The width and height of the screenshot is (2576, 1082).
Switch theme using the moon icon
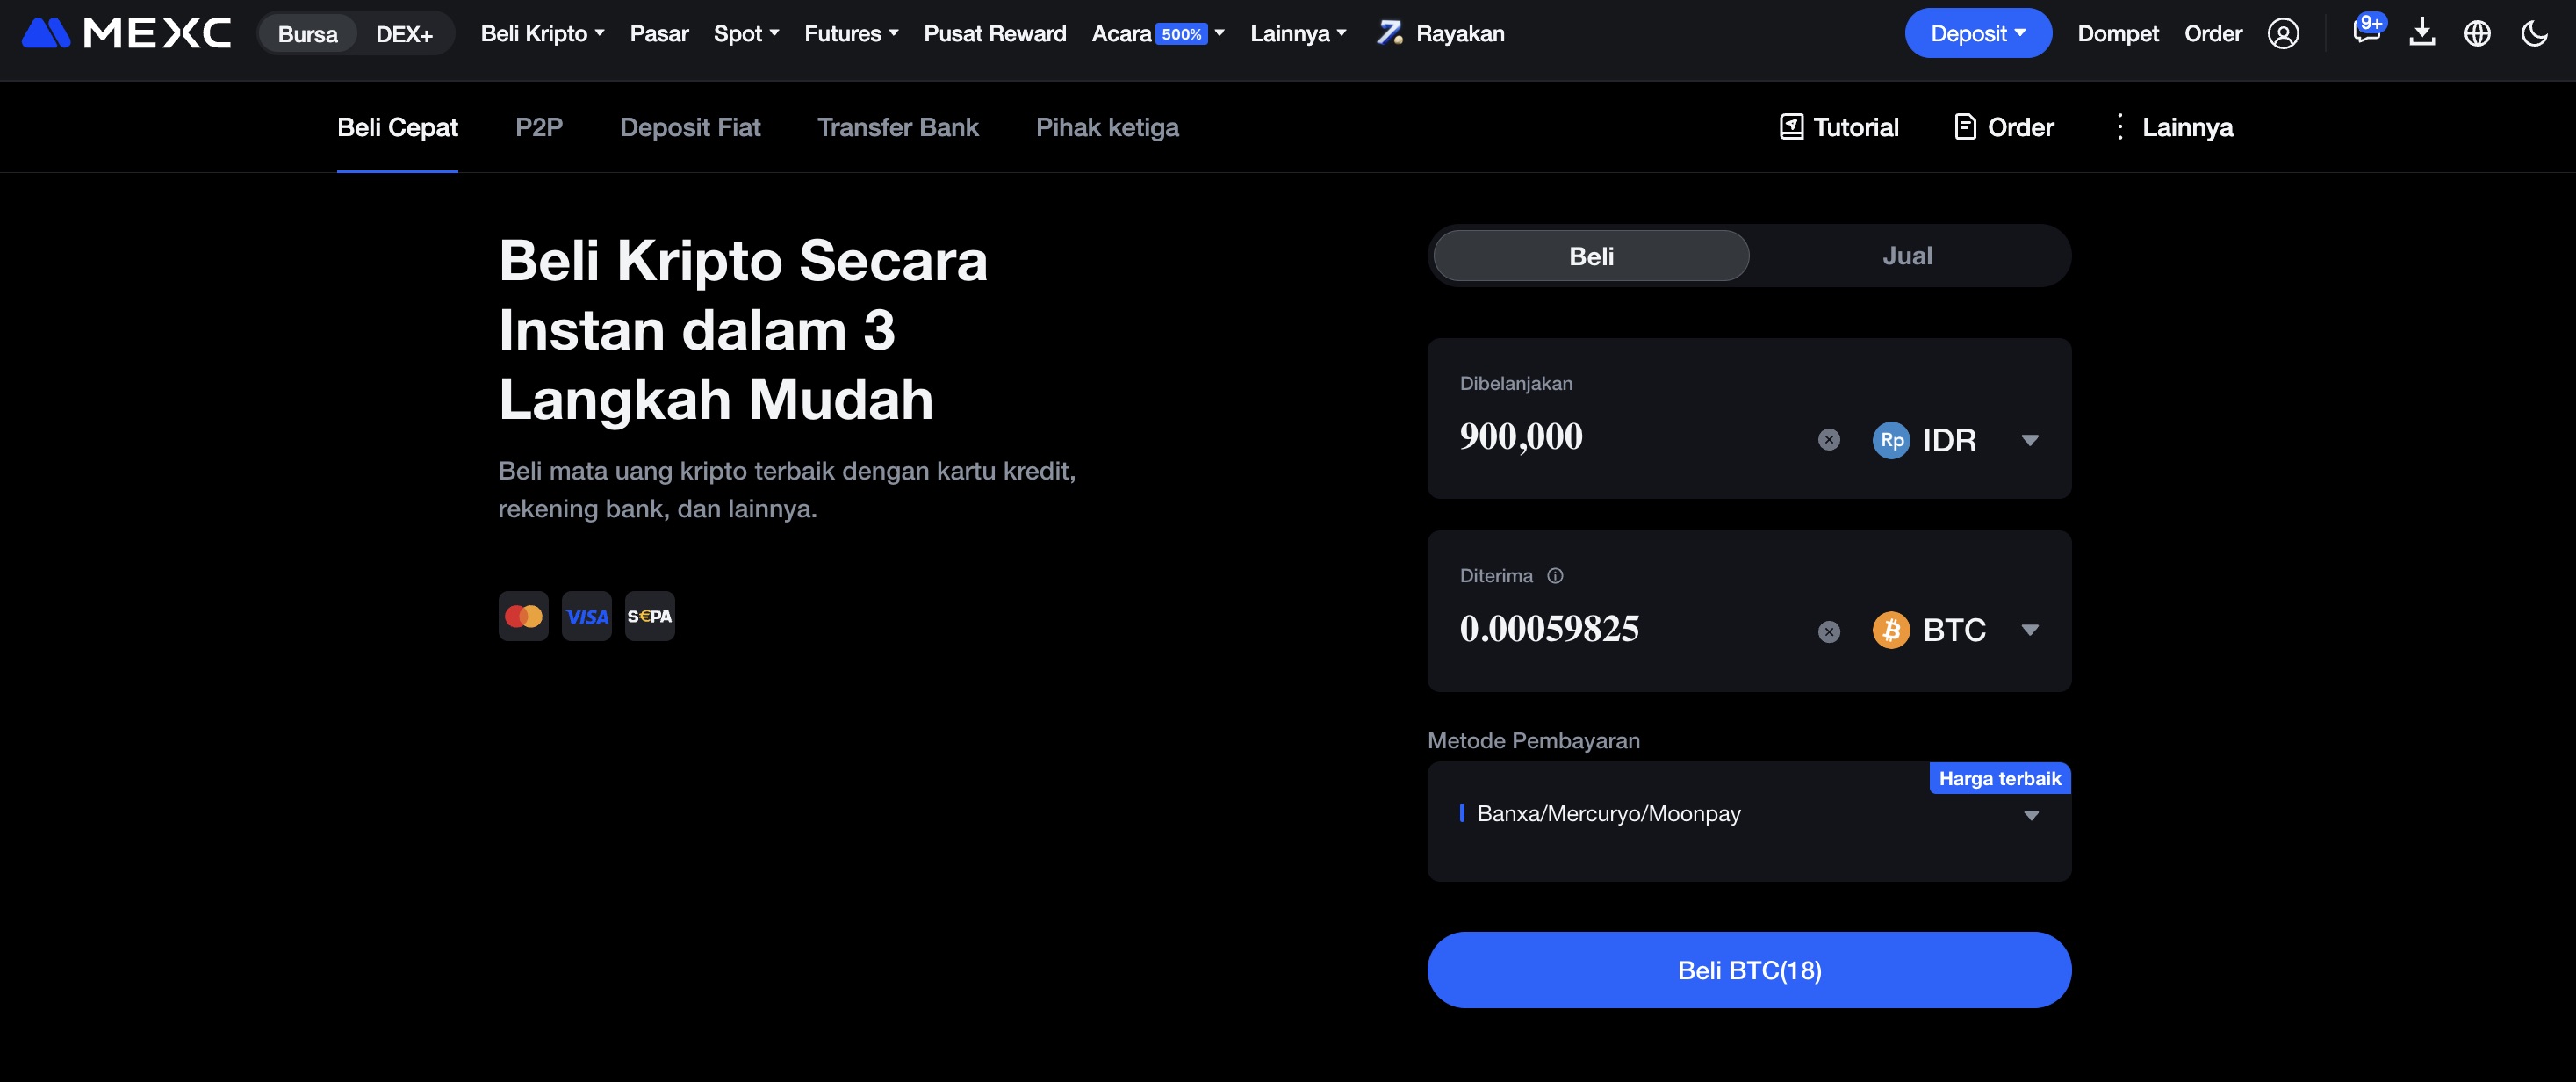click(x=2533, y=33)
